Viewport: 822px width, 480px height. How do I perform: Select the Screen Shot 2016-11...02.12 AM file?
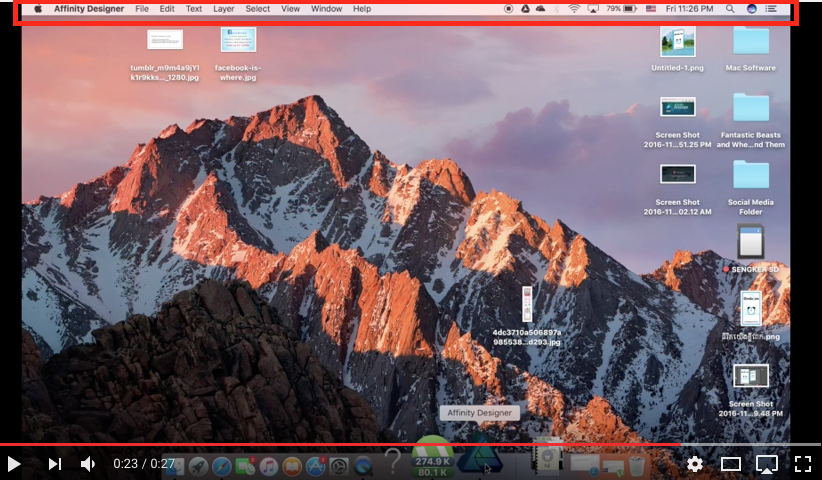(x=677, y=190)
